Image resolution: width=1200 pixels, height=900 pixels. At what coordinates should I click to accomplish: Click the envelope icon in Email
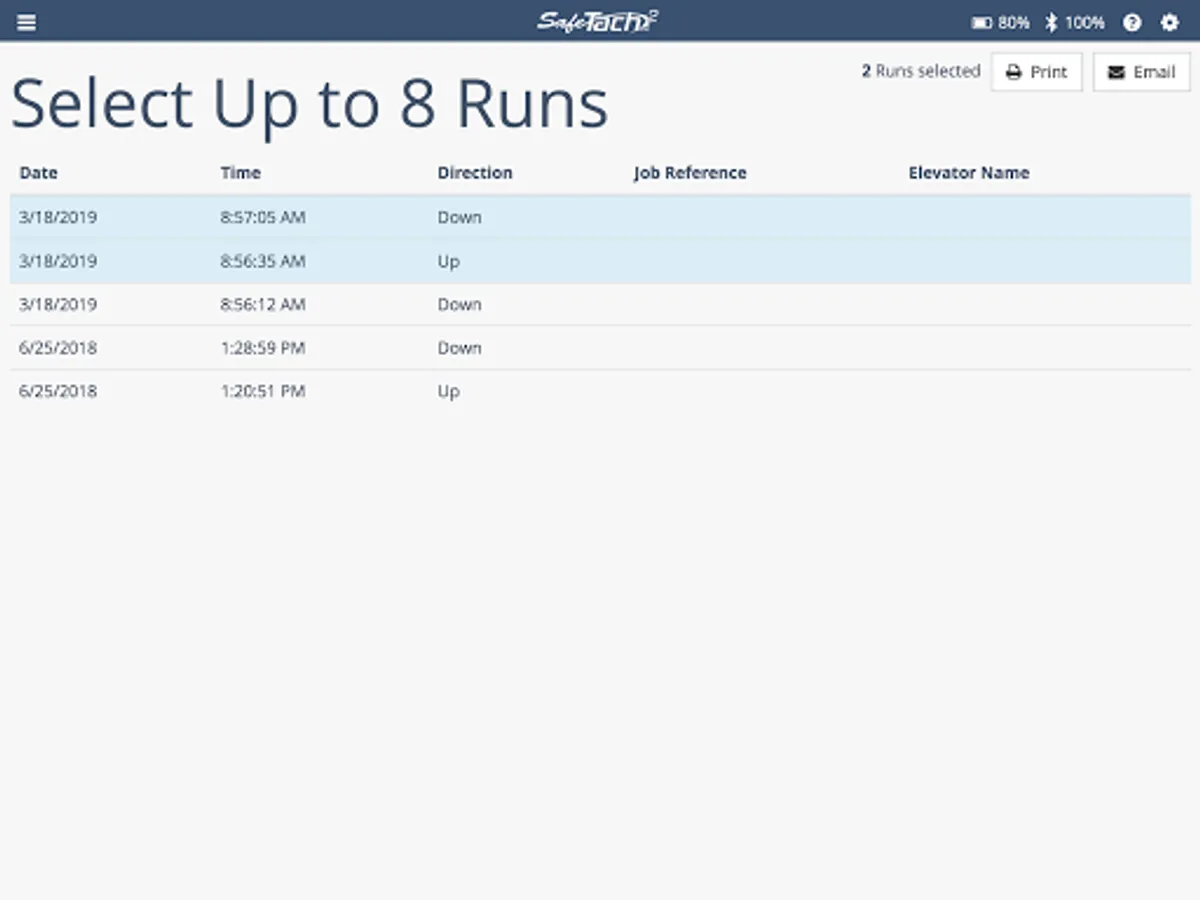[x=1116, y=72]
